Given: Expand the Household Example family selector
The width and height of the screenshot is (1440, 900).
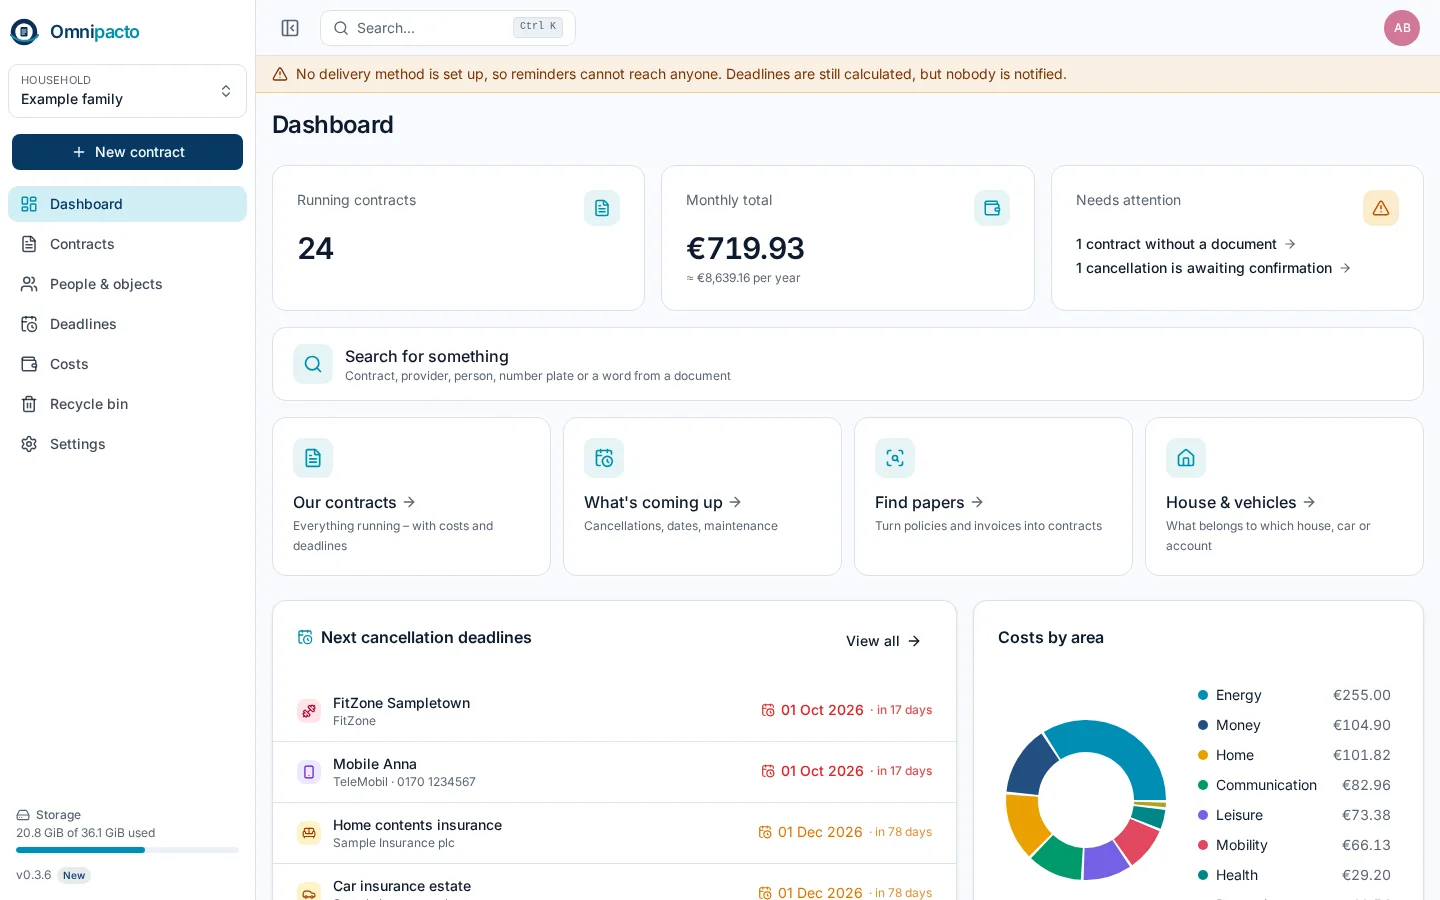Looking at the screenshot, I should tap(127, 91).
